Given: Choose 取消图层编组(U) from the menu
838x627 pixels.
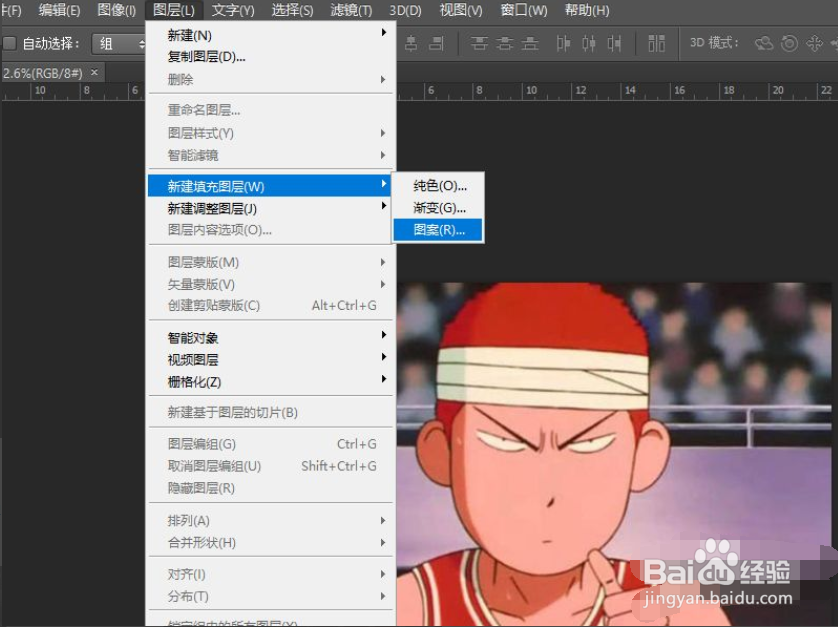Looking at the screenshot, I should tap(270, 466).
